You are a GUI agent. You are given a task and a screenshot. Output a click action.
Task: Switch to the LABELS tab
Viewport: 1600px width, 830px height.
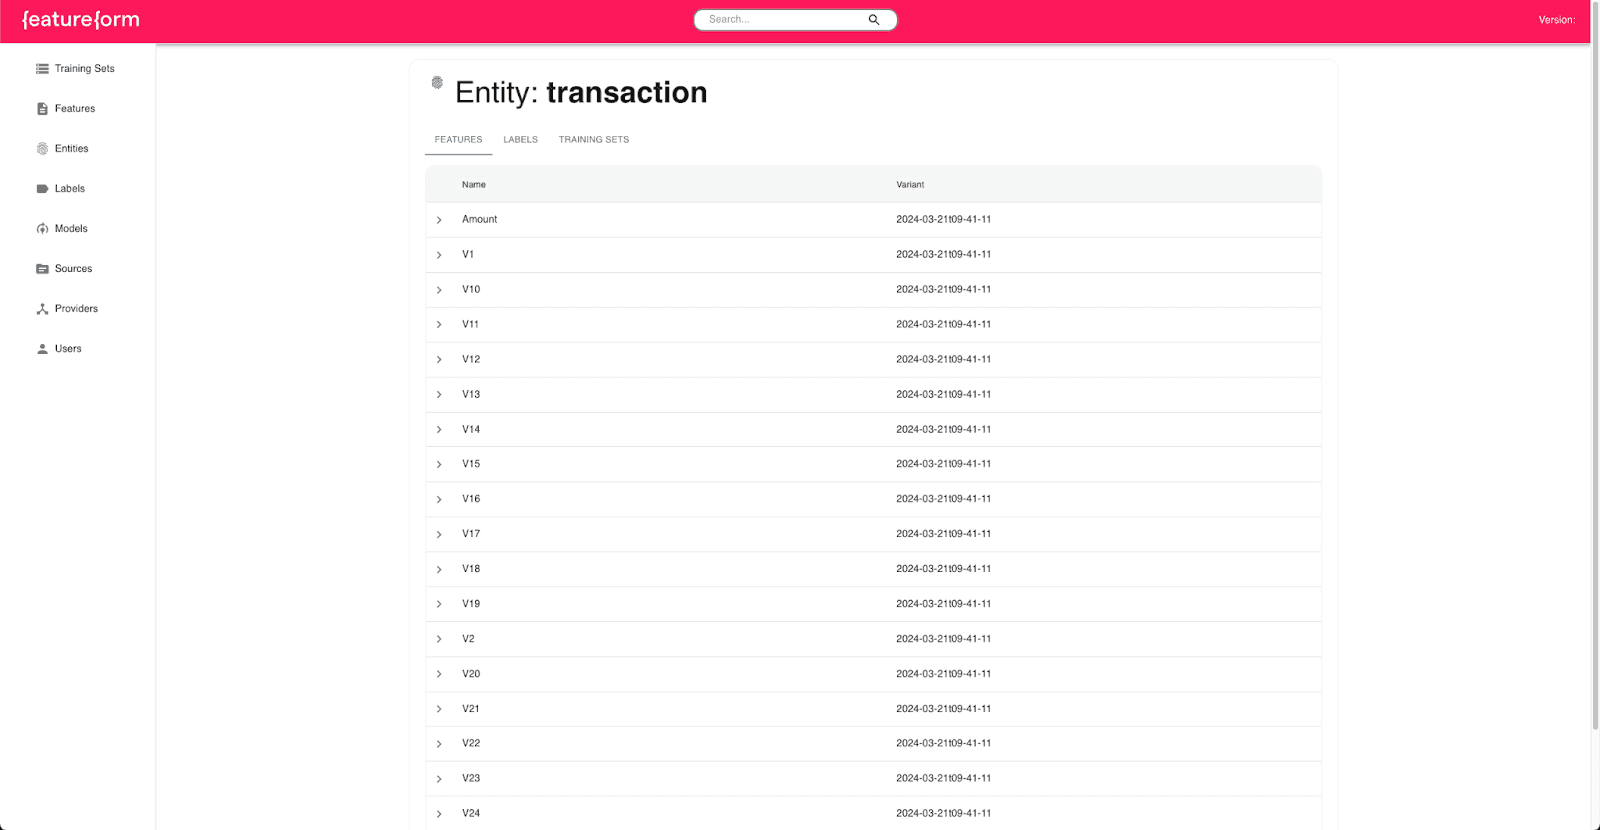pos(520,140)
